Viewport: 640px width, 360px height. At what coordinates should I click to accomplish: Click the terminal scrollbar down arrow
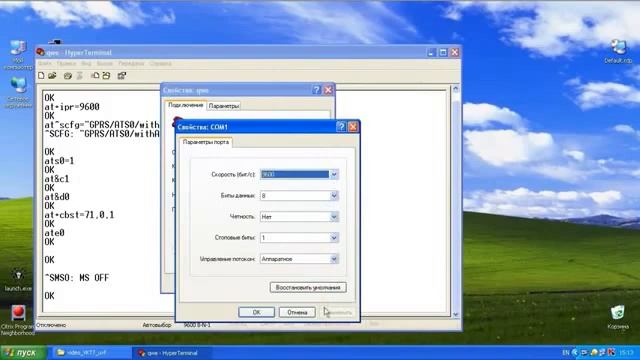456,314
